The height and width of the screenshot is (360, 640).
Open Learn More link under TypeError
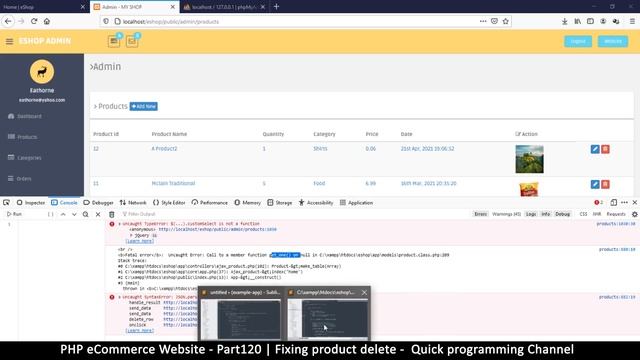point(140,241)
